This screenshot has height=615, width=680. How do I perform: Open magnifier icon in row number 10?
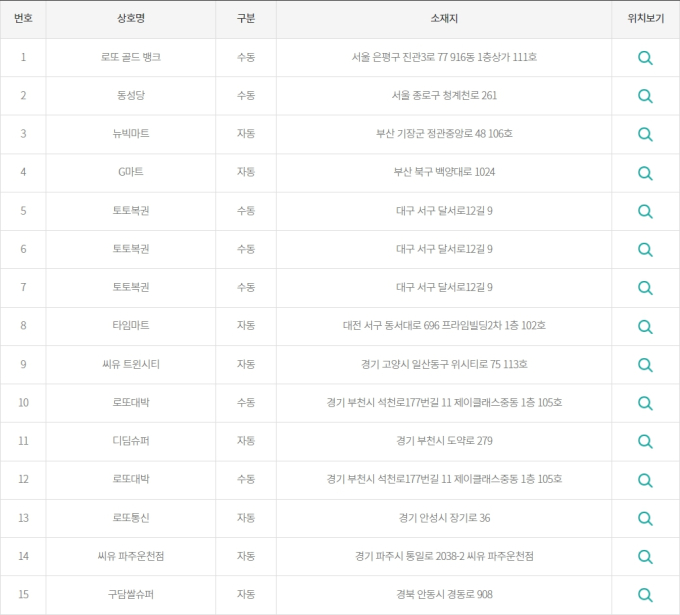(x=645, y=403)
